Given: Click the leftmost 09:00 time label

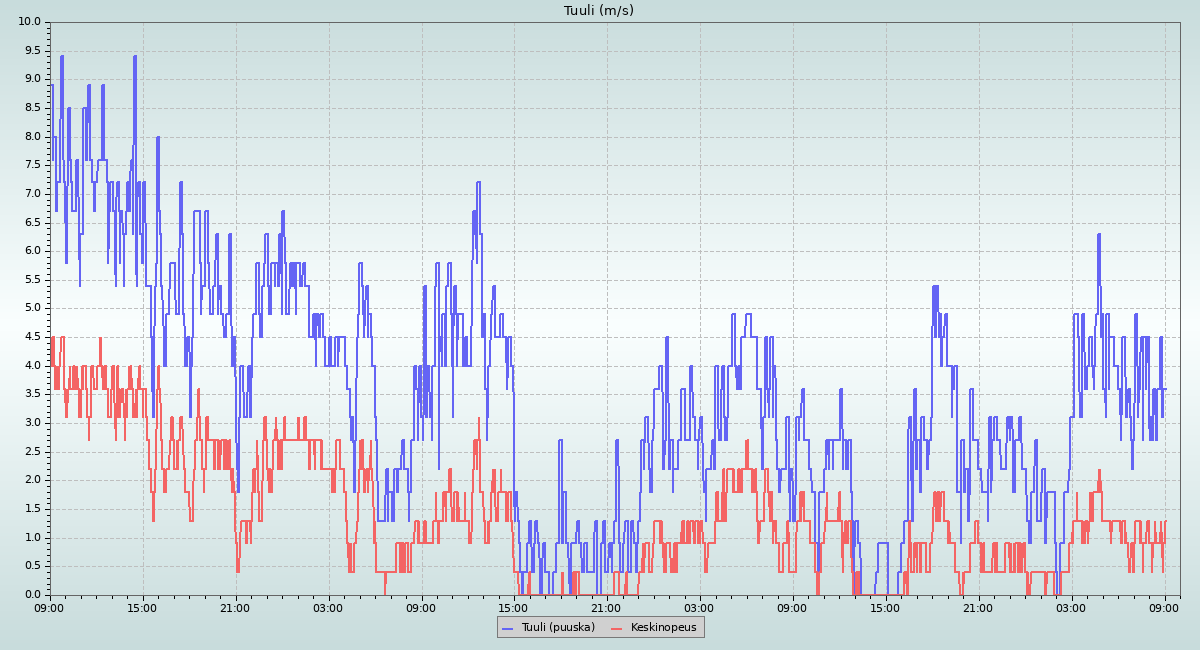Looking at the screenshot, I should click(x=49, y=607).
